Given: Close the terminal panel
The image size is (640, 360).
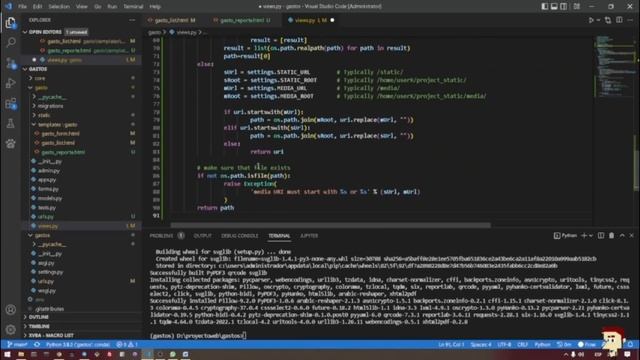Looking at the screenshot, I should (631, 236).
